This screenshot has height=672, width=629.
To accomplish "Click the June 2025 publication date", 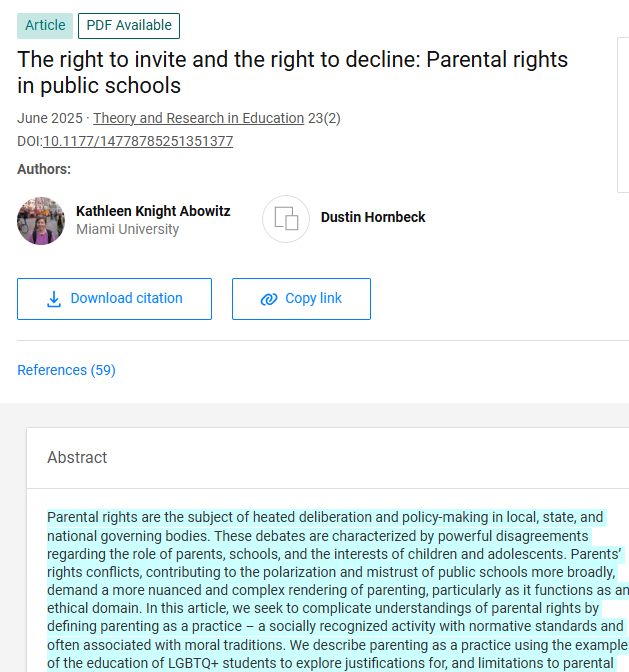I will tap(49, 118).
